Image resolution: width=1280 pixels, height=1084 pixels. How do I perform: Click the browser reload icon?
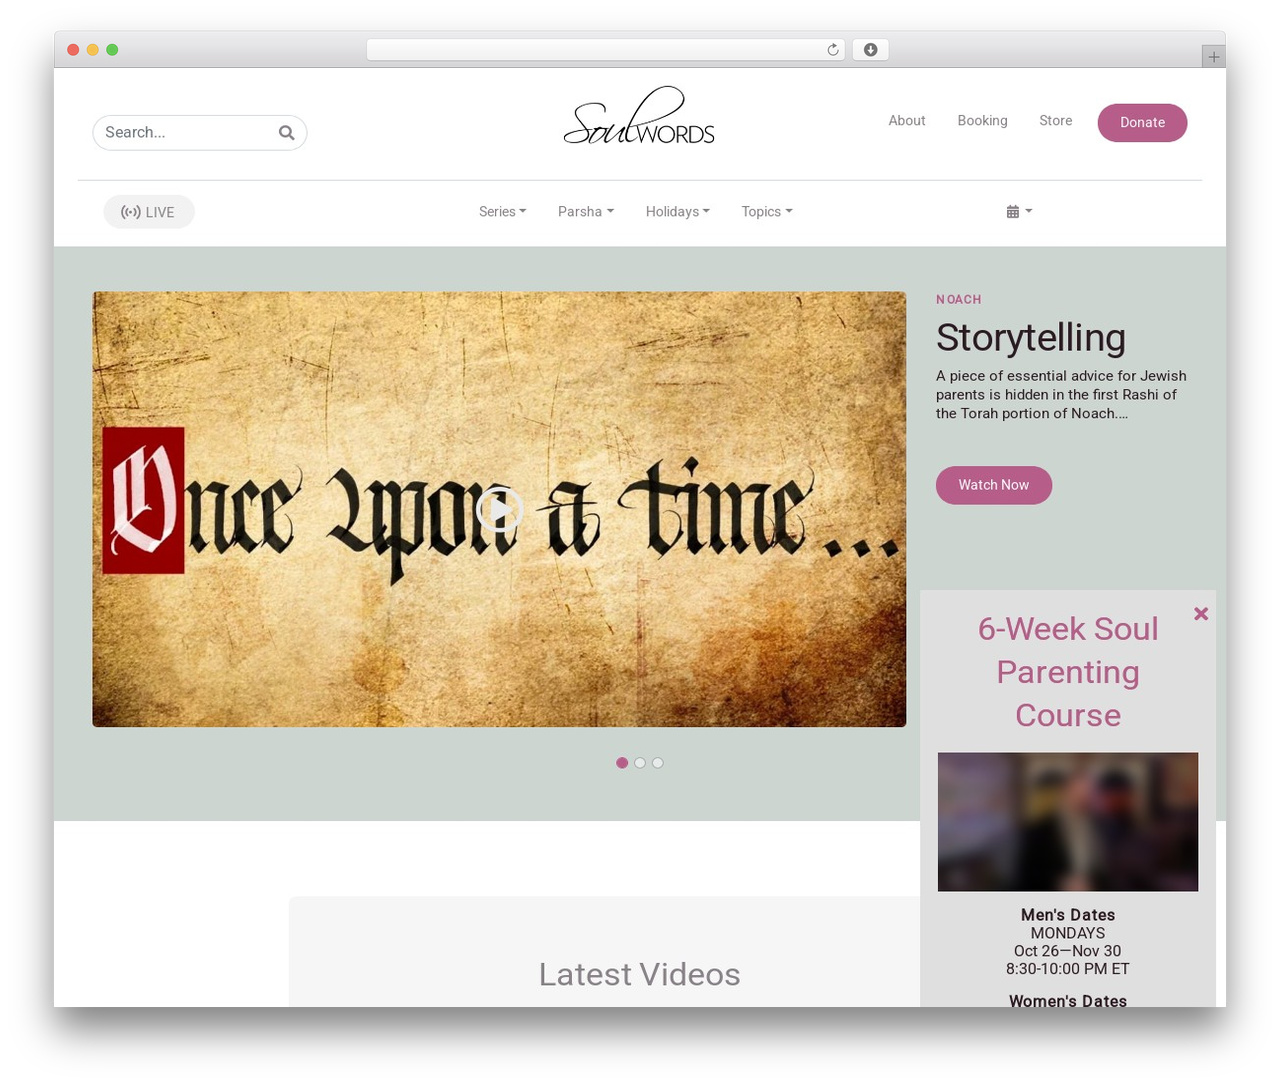[832, 50]
